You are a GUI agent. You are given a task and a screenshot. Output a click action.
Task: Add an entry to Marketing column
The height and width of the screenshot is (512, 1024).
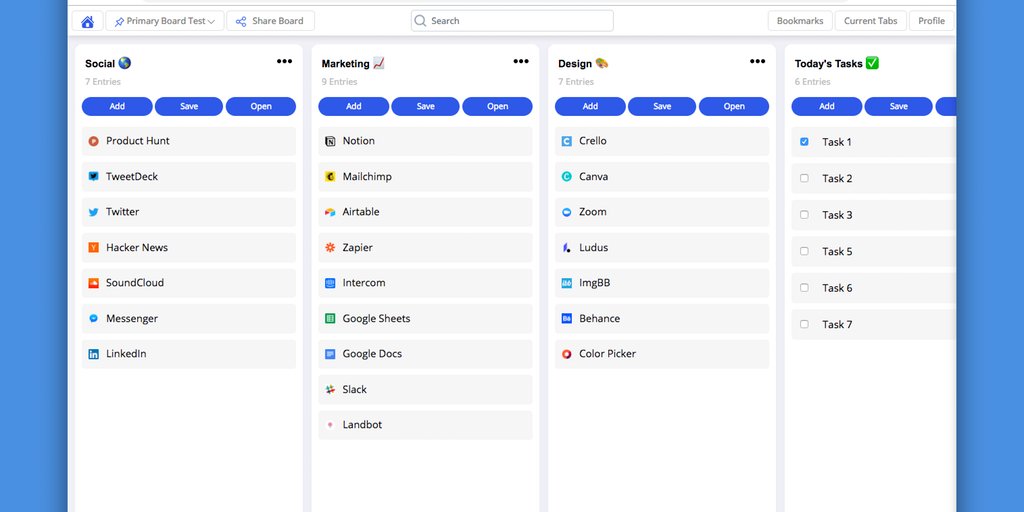click(x=353, y=106)
